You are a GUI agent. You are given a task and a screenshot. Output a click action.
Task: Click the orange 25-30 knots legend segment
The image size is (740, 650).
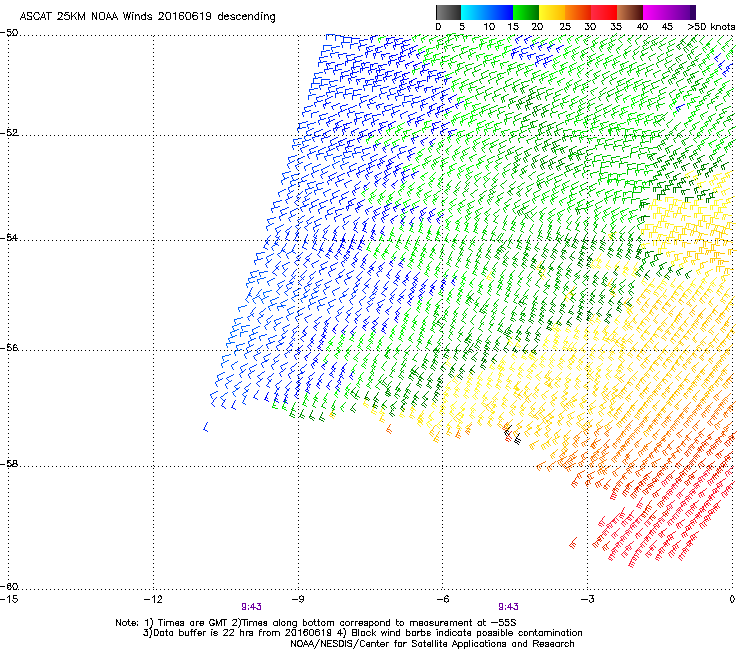pyautogui.click(x=579, y=12)
